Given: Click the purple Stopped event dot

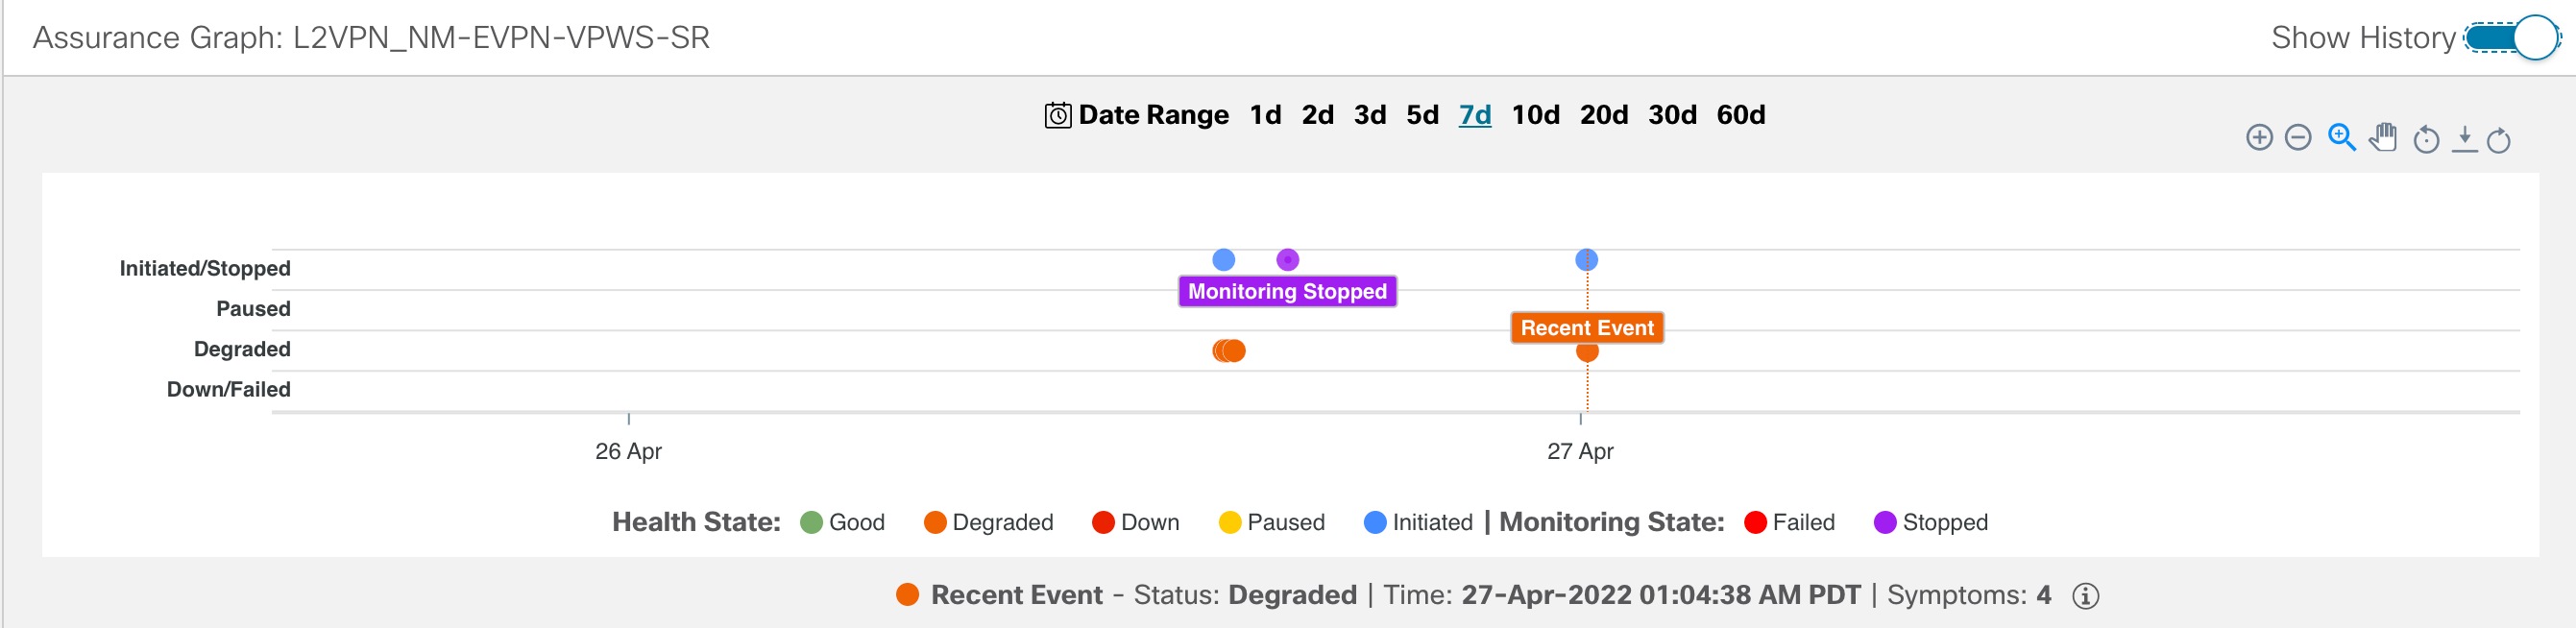Looking at the screenshot, I should tap(1288, 260).
